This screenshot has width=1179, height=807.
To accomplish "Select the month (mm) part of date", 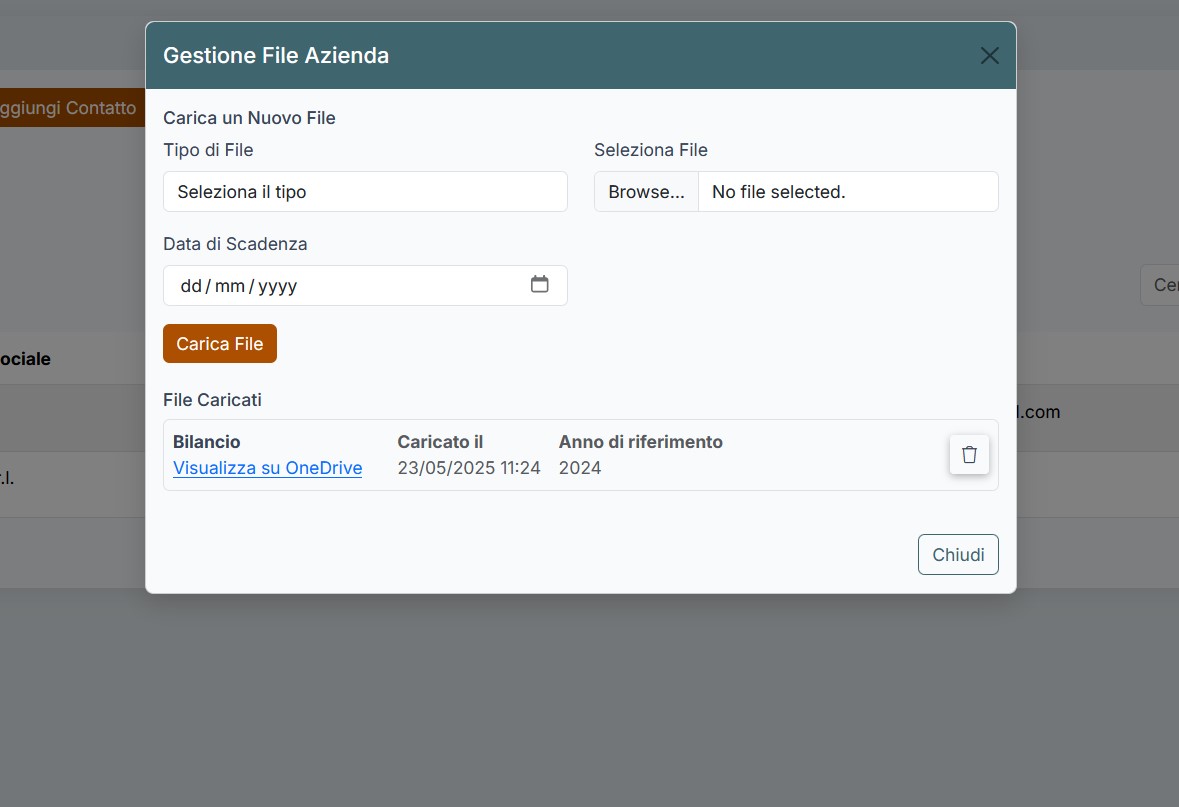I will [x=230, y=286].
